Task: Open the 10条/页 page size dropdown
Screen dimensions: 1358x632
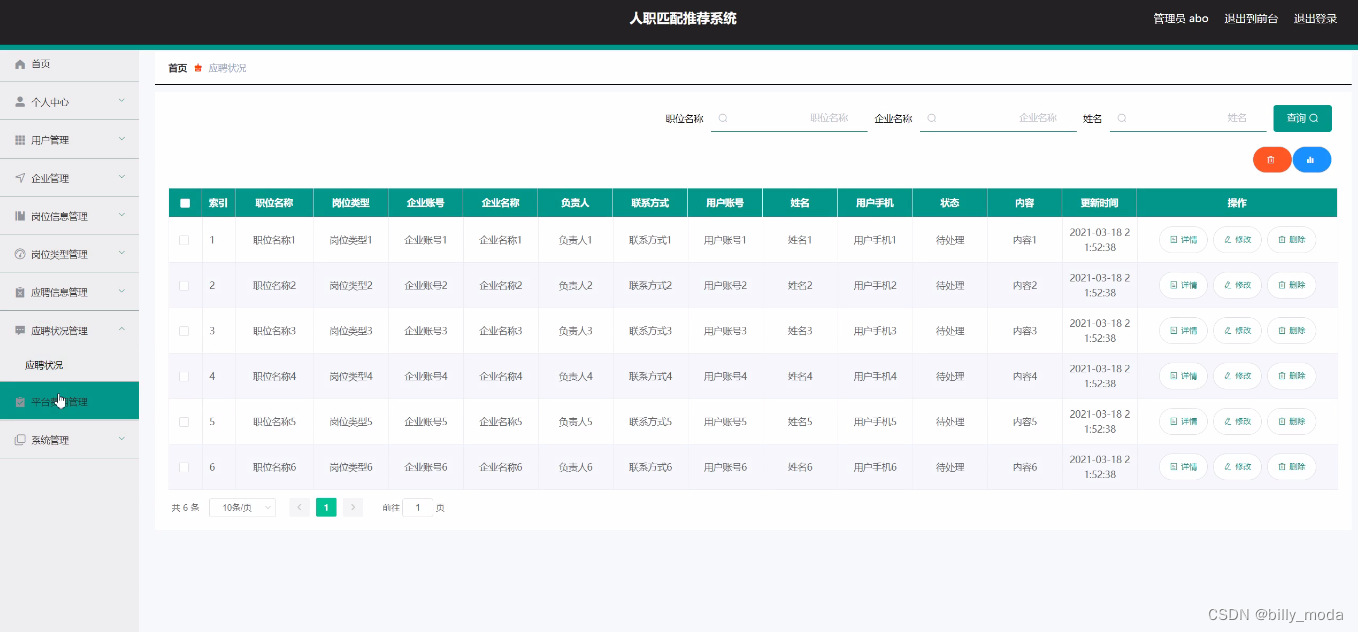Action: point(241,507)
